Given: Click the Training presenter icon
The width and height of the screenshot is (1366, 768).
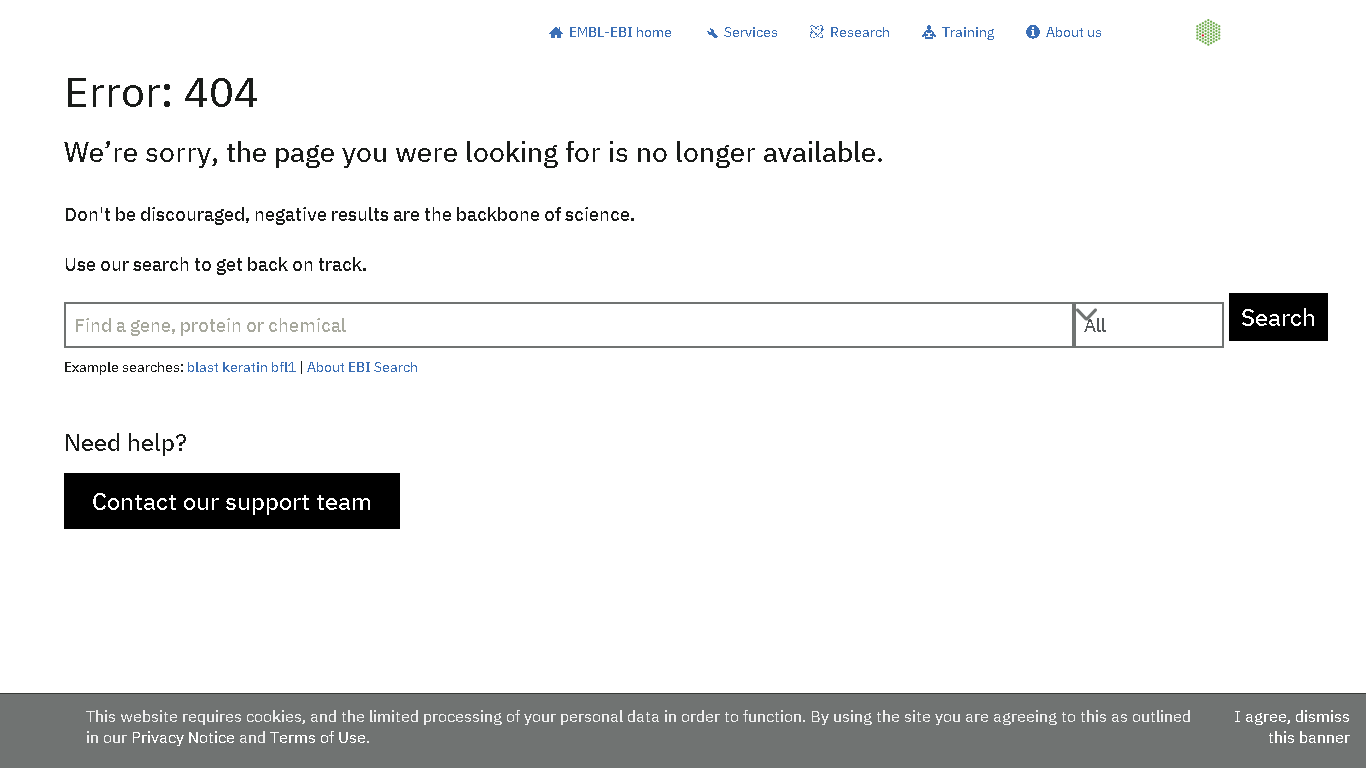Looking at the screenshot, I should click(x=929, y=32).
